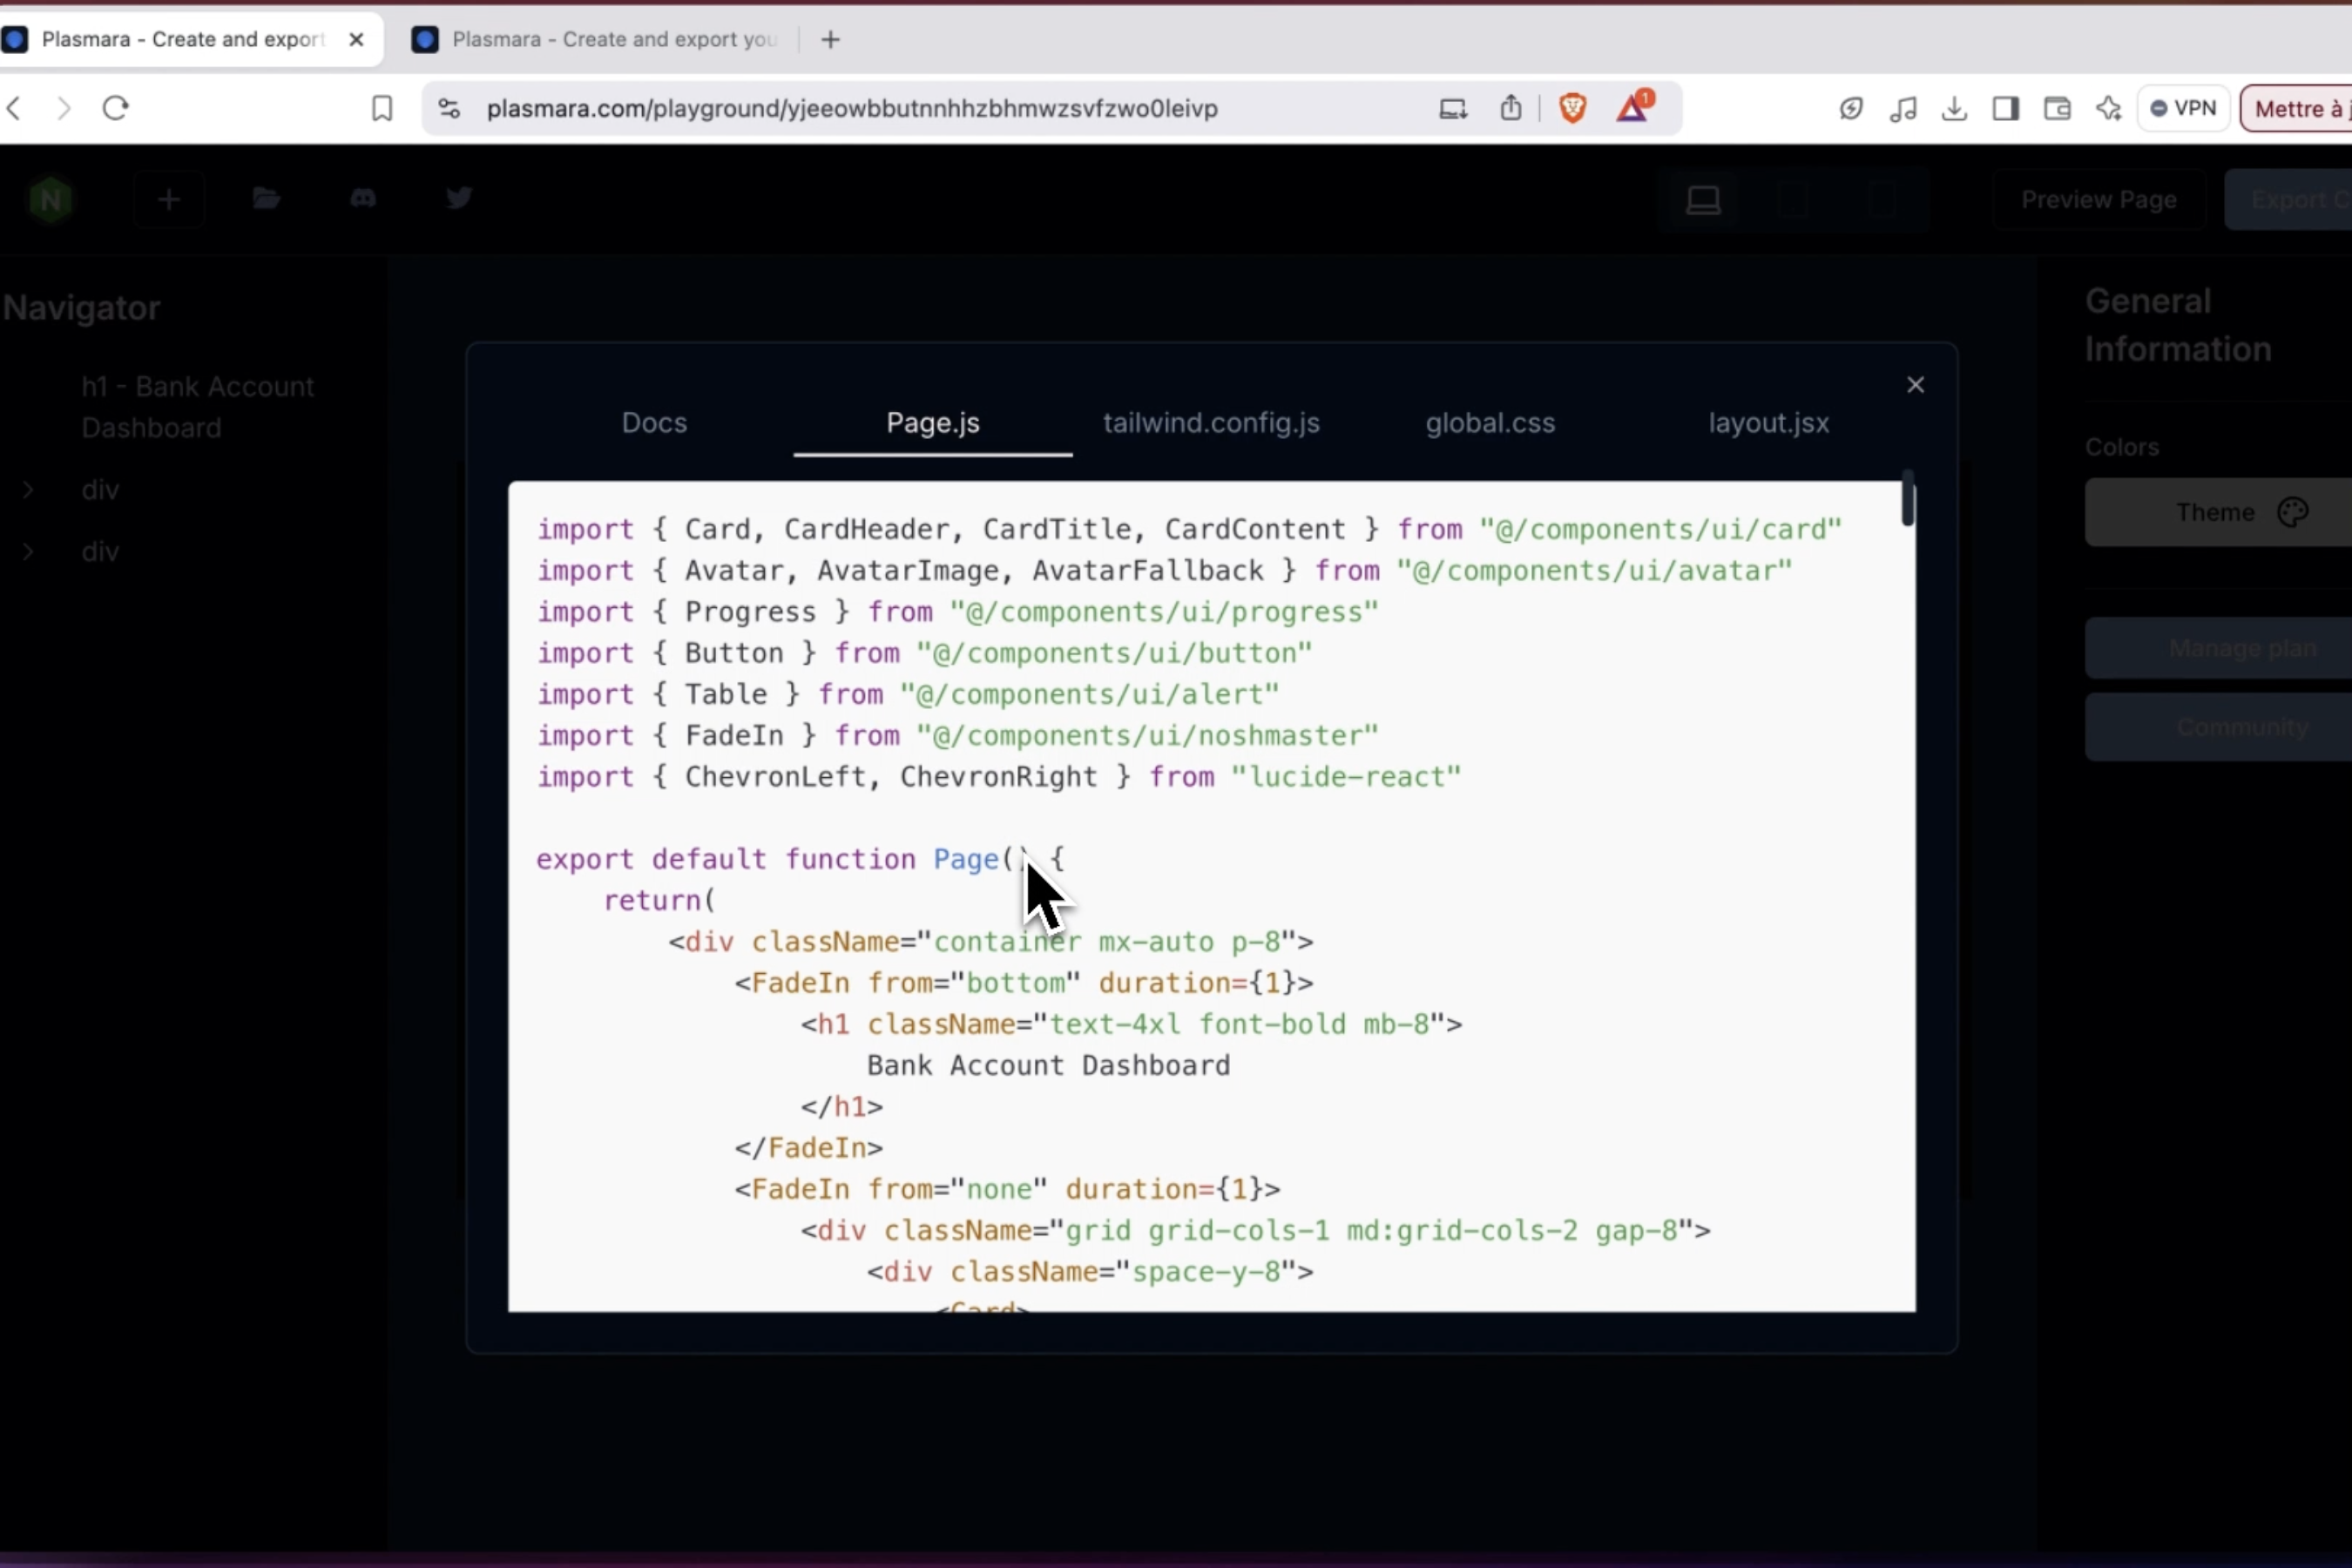Click the "@/components/ui/noshmaster" import string
The image size is (2352, 1568).
pos(1147,736)
